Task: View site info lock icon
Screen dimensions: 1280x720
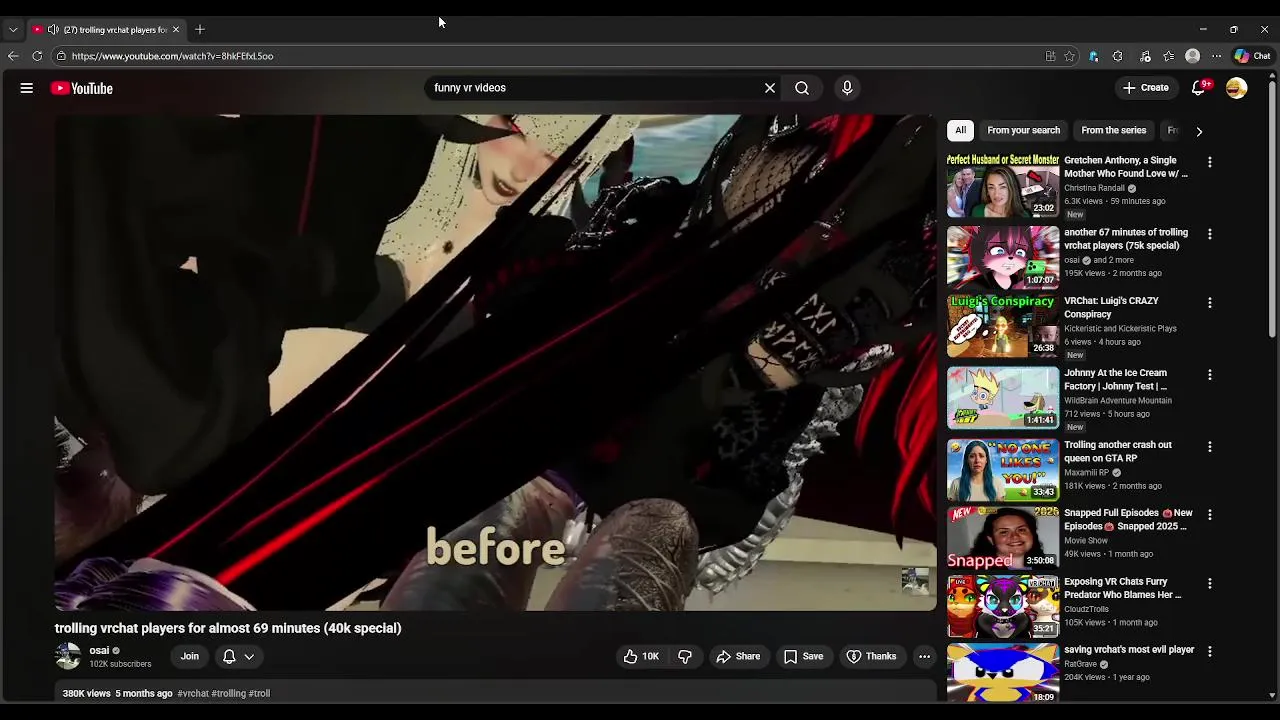Action: (x=61, y=56)
